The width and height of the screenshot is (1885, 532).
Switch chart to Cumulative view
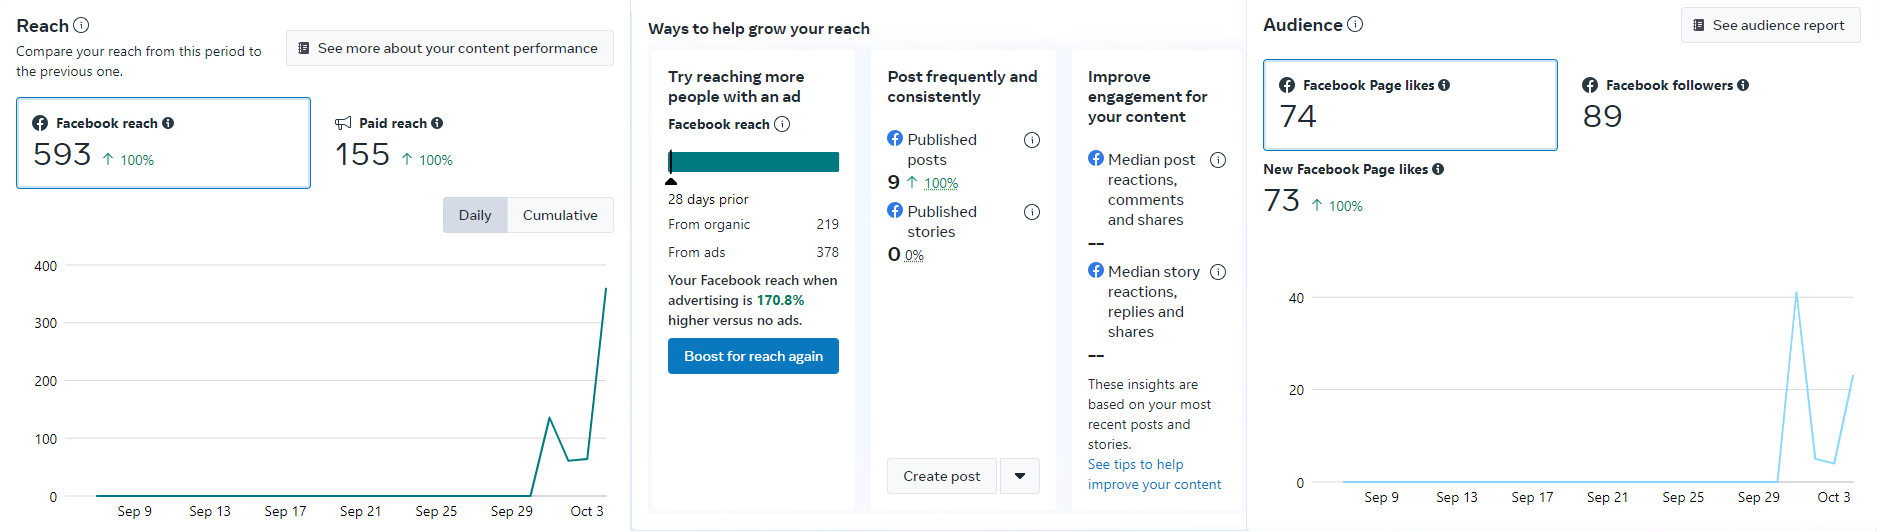tap(560, 215)
